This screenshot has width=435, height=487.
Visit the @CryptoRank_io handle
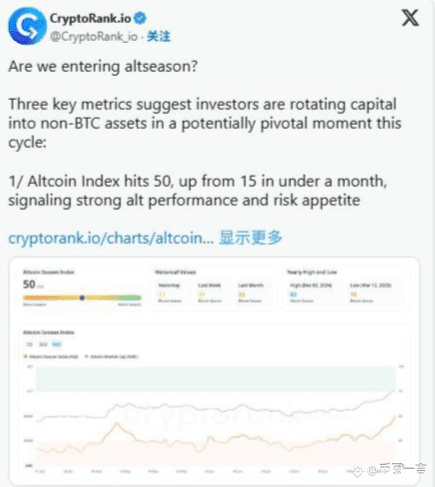pyautogui.click(x=94, y=36)
